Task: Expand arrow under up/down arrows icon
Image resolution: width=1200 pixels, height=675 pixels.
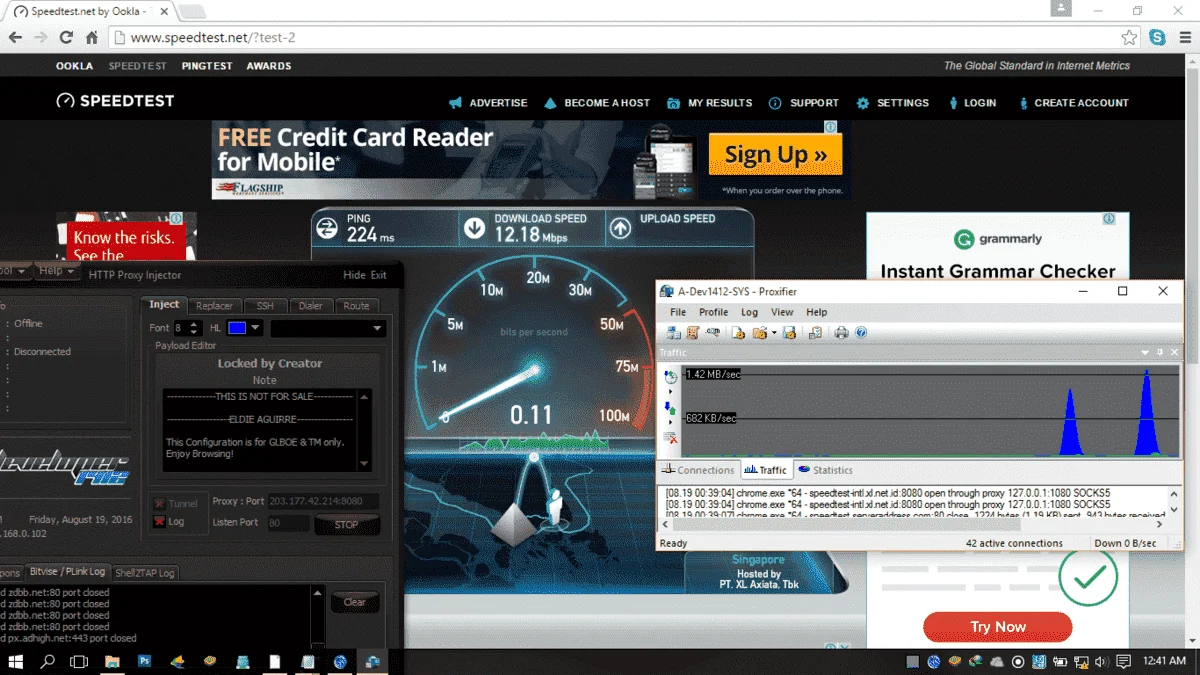Action: coord(671,420)
